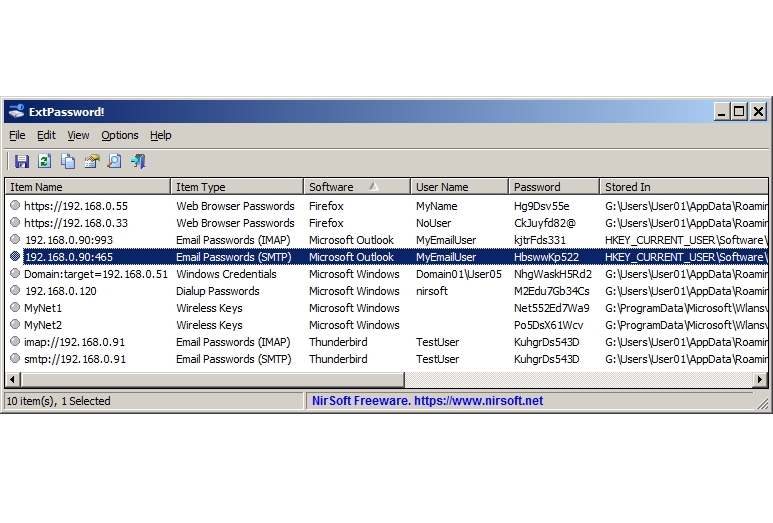Select the https://192.168.0.33 item name
This screenshot has width=773, height=523.
[76, 223]
